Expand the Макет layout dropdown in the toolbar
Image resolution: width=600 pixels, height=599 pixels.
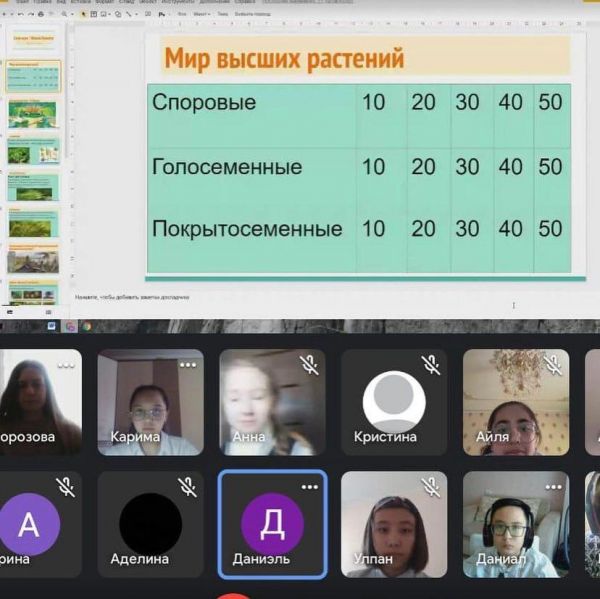(202, 14)
